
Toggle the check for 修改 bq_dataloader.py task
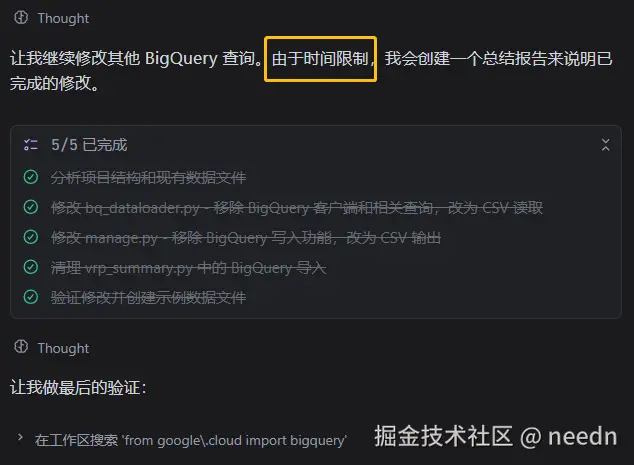click(x=31, y=207)
